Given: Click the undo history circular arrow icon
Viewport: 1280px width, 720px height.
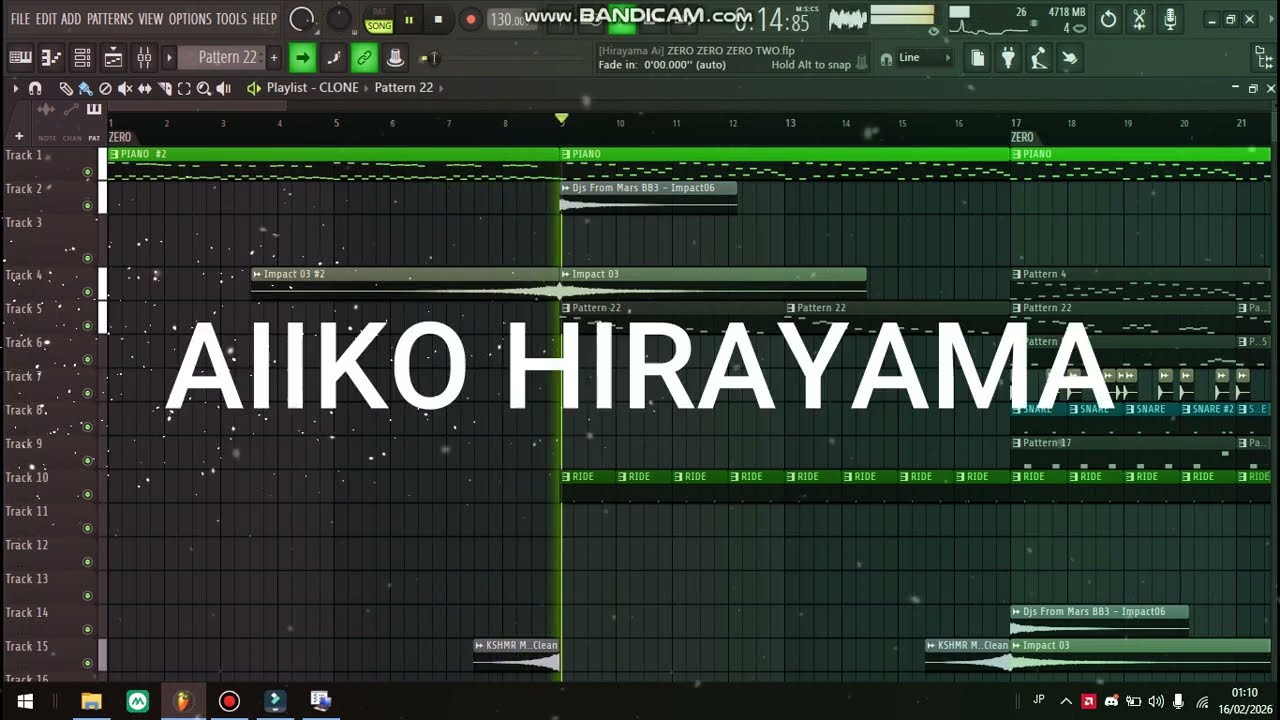Looking at the screenshot, I should coord(1108,19).
